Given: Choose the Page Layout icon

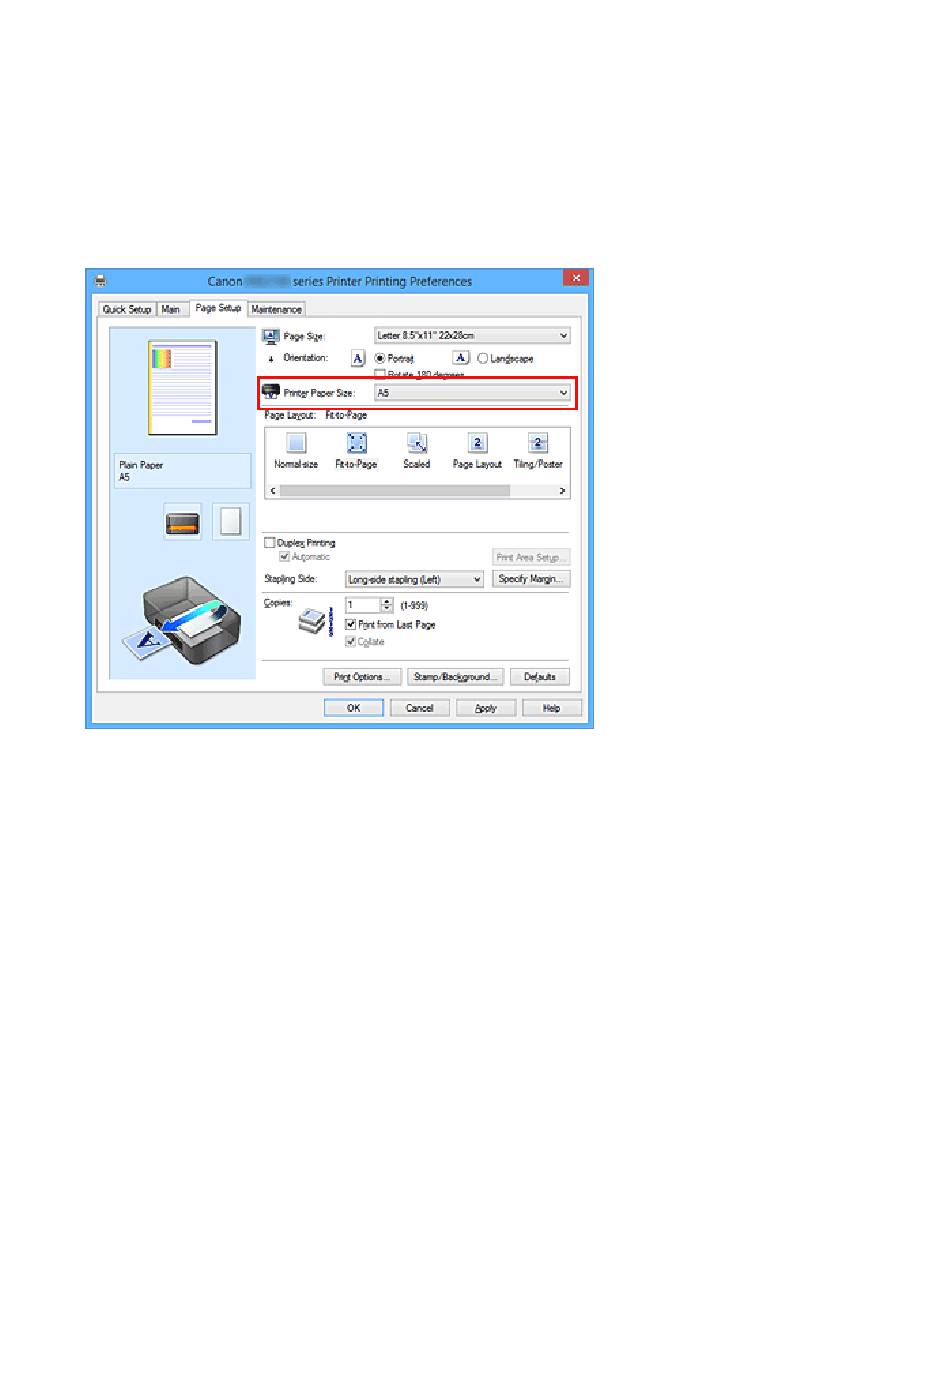Looking at the screenshot, I should 478,443.
